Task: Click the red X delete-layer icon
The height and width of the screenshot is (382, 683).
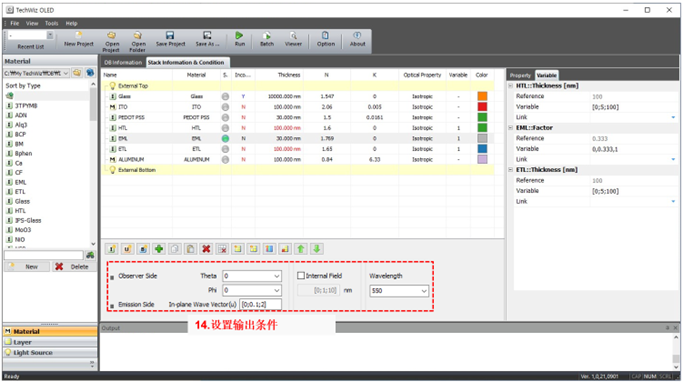Action: pos(206,249)
